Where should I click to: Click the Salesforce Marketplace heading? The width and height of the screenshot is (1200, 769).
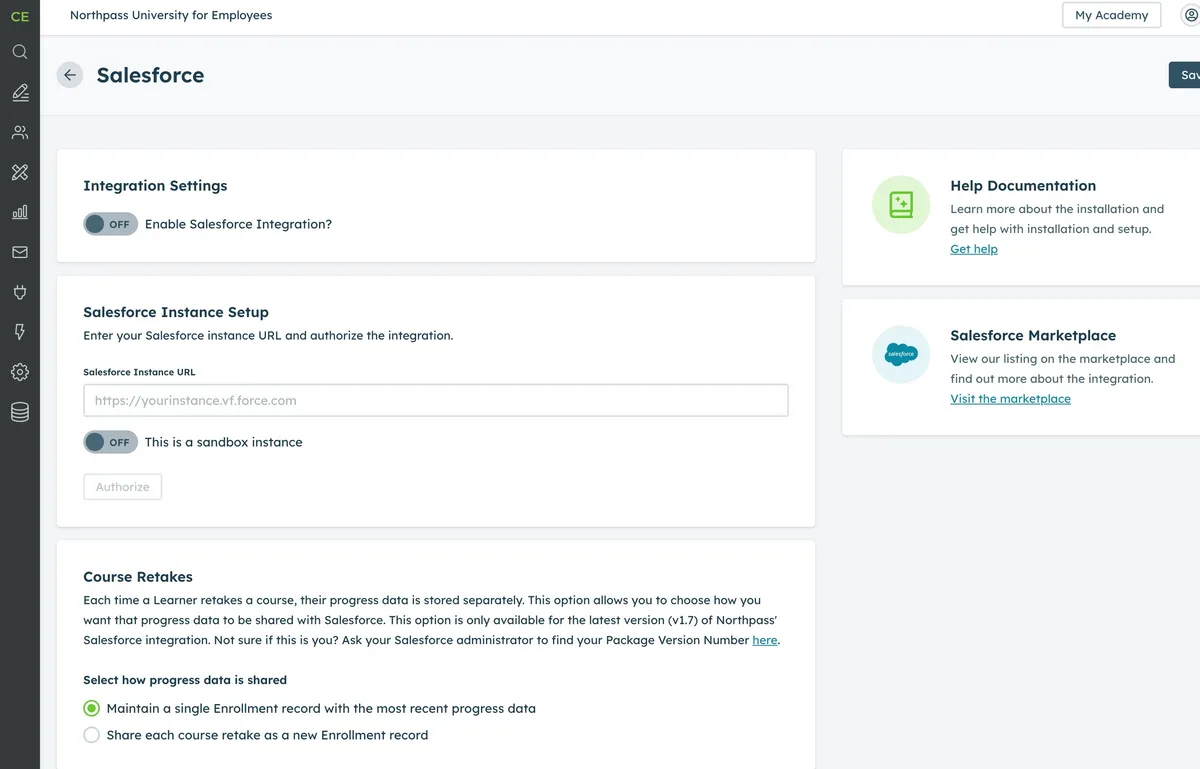tap(1033, 336)
